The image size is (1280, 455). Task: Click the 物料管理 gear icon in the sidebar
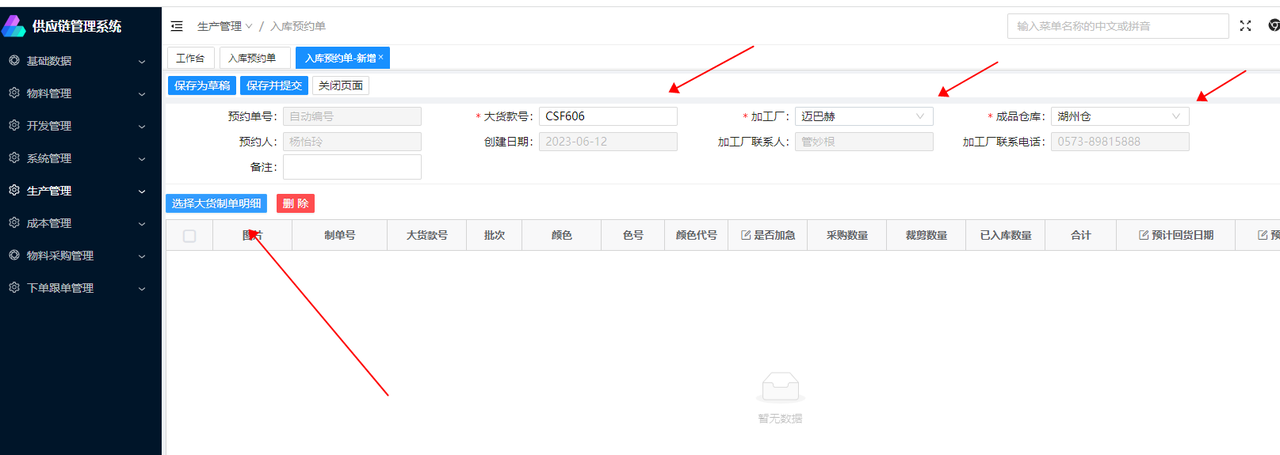(x=14, y=93)
